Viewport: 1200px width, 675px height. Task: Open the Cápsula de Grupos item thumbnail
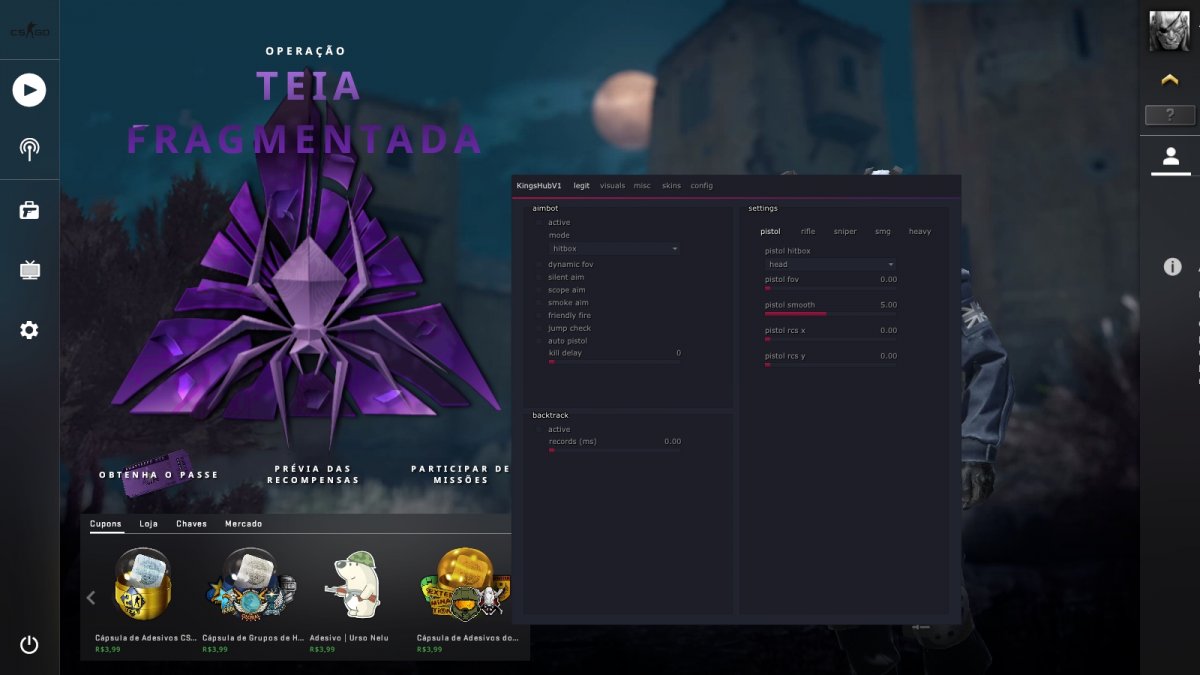coord(250,586)
